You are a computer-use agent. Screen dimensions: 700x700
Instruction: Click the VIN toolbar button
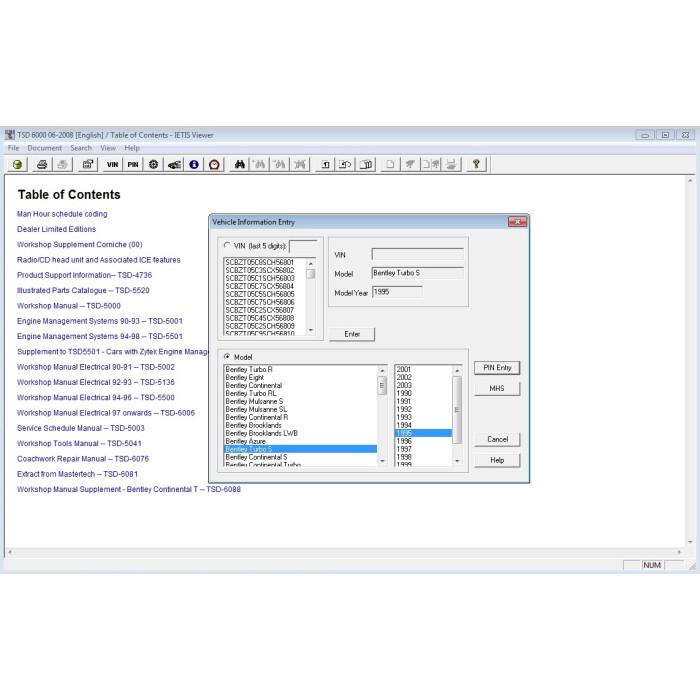pos(112,165)
